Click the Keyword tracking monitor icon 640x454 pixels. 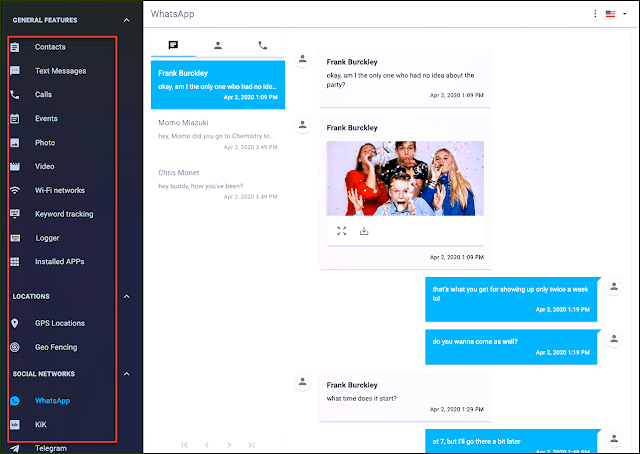pos(15,214)
